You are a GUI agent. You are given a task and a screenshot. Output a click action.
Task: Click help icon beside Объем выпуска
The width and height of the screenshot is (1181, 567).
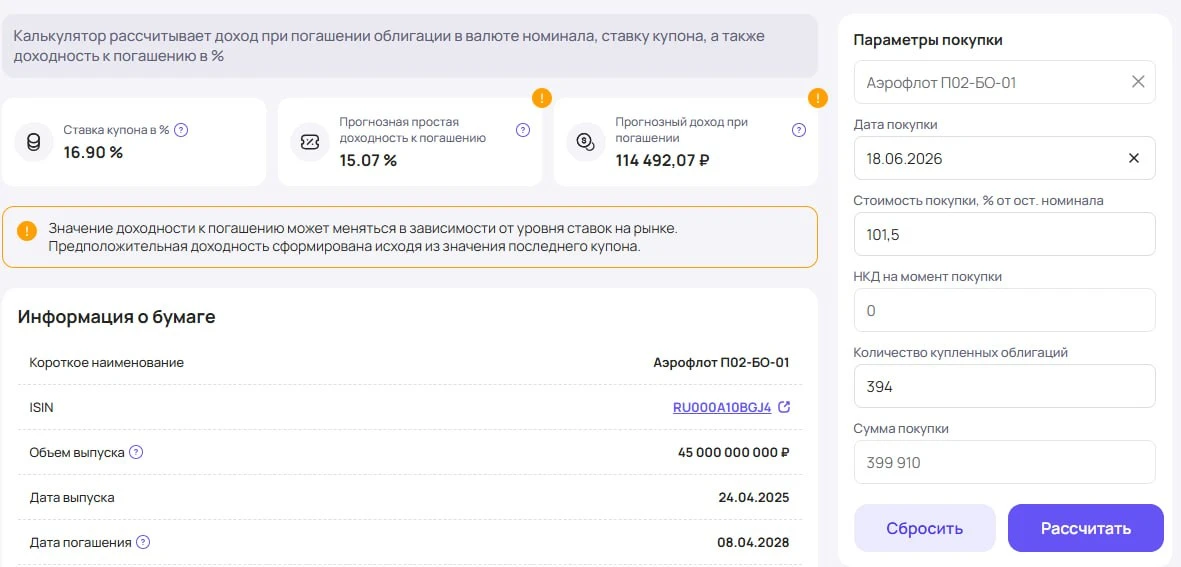coord(136,453)
